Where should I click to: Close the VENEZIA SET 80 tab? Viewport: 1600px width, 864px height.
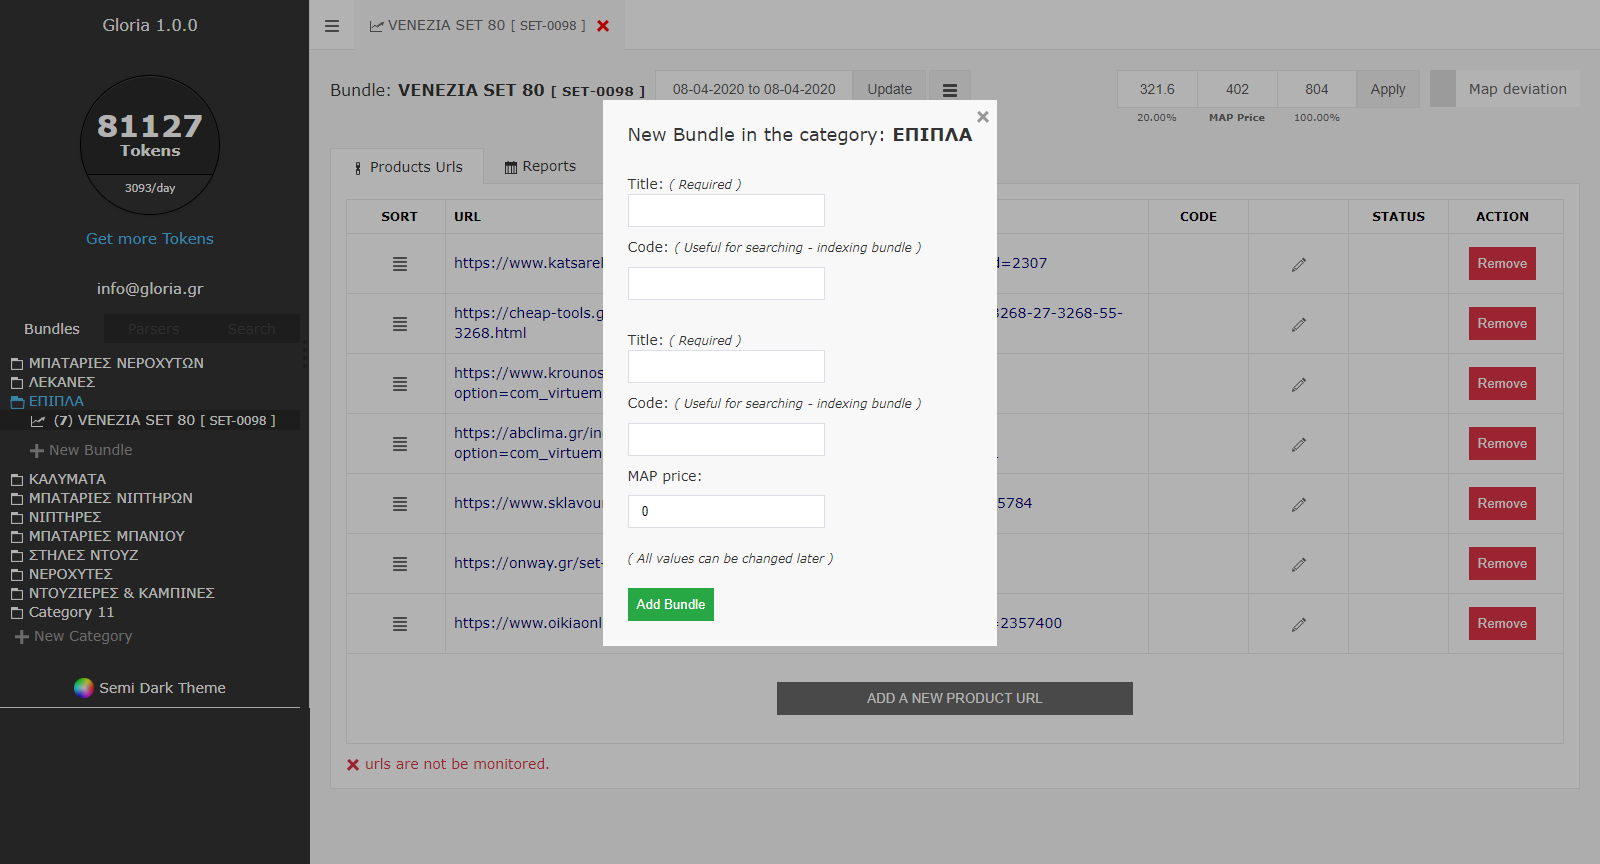tap(603, 26)
